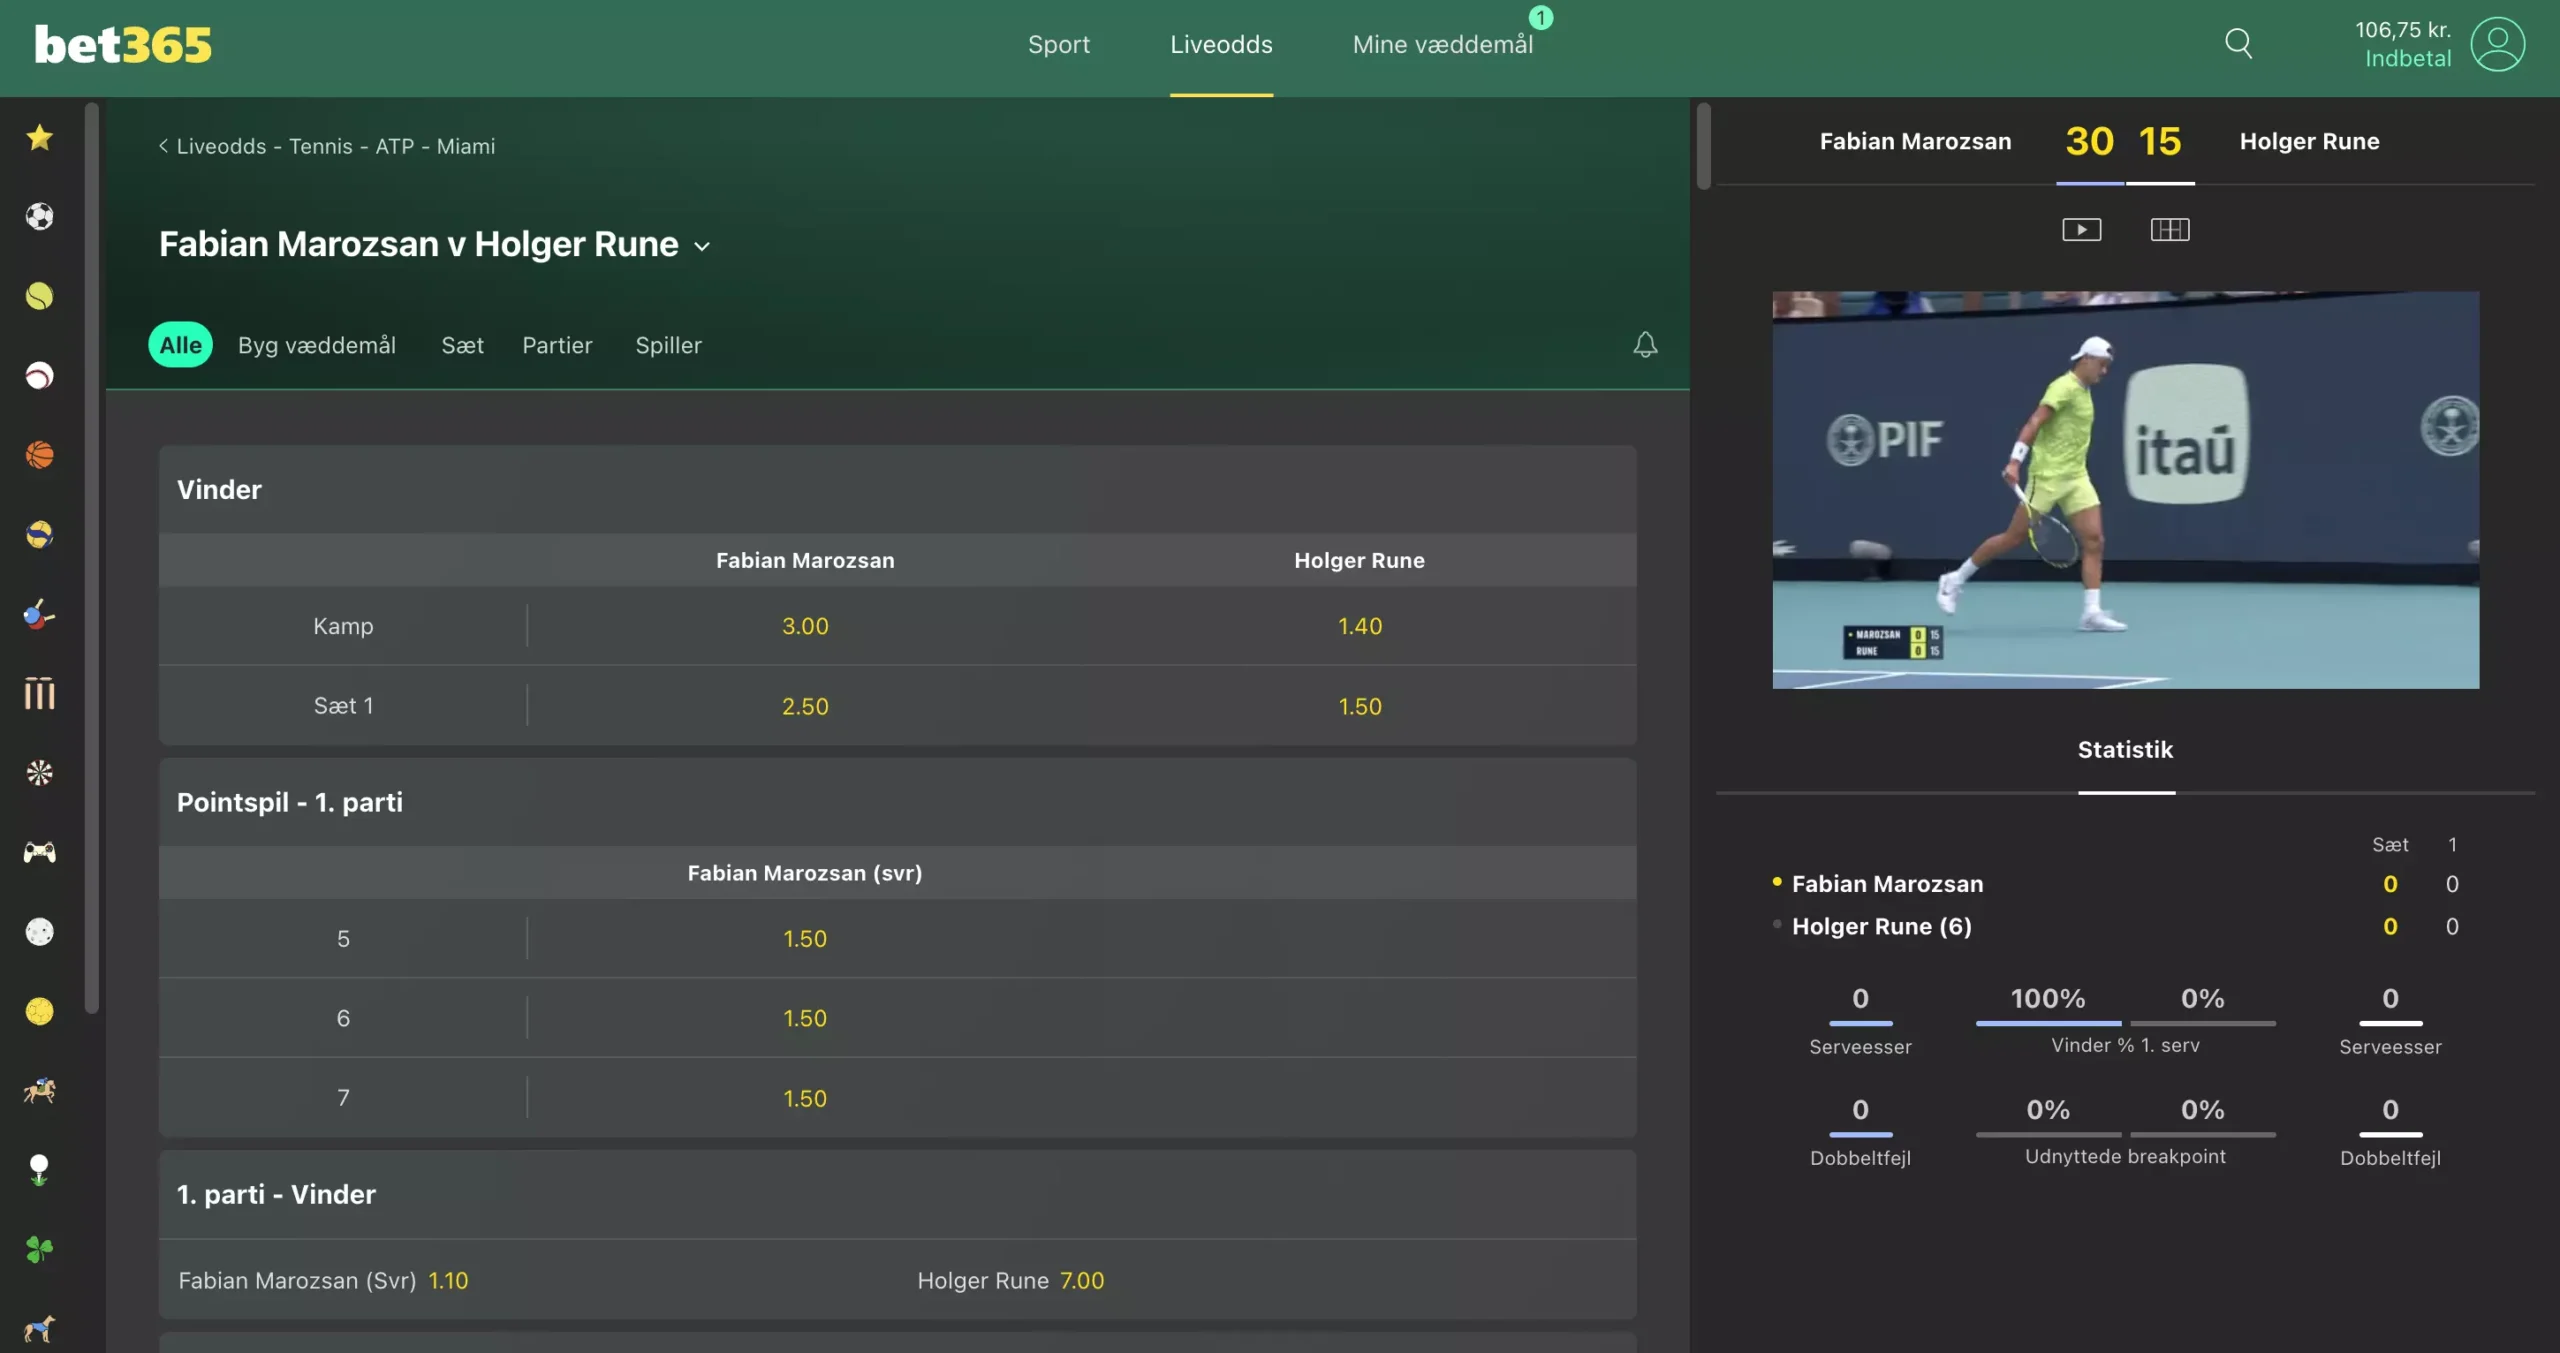Click Fabian Marozsan name in statistics
This screenshot has height=1353, width=2560.
coord(1887,884)
